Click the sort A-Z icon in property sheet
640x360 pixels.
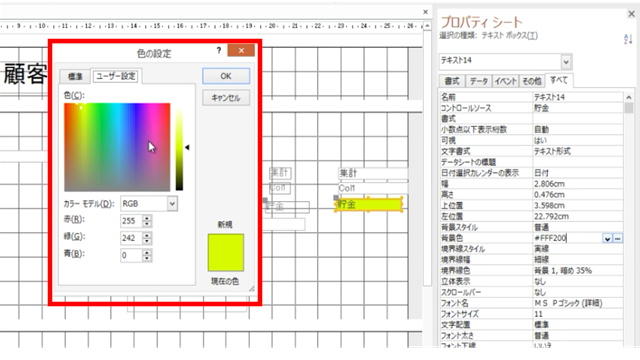point(627,40)
